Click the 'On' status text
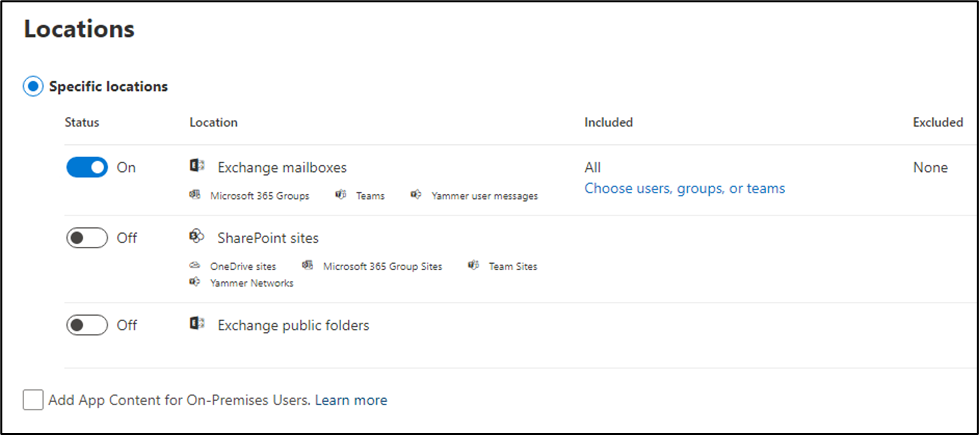This screenshot has width=979, height=435. point(126,167)
